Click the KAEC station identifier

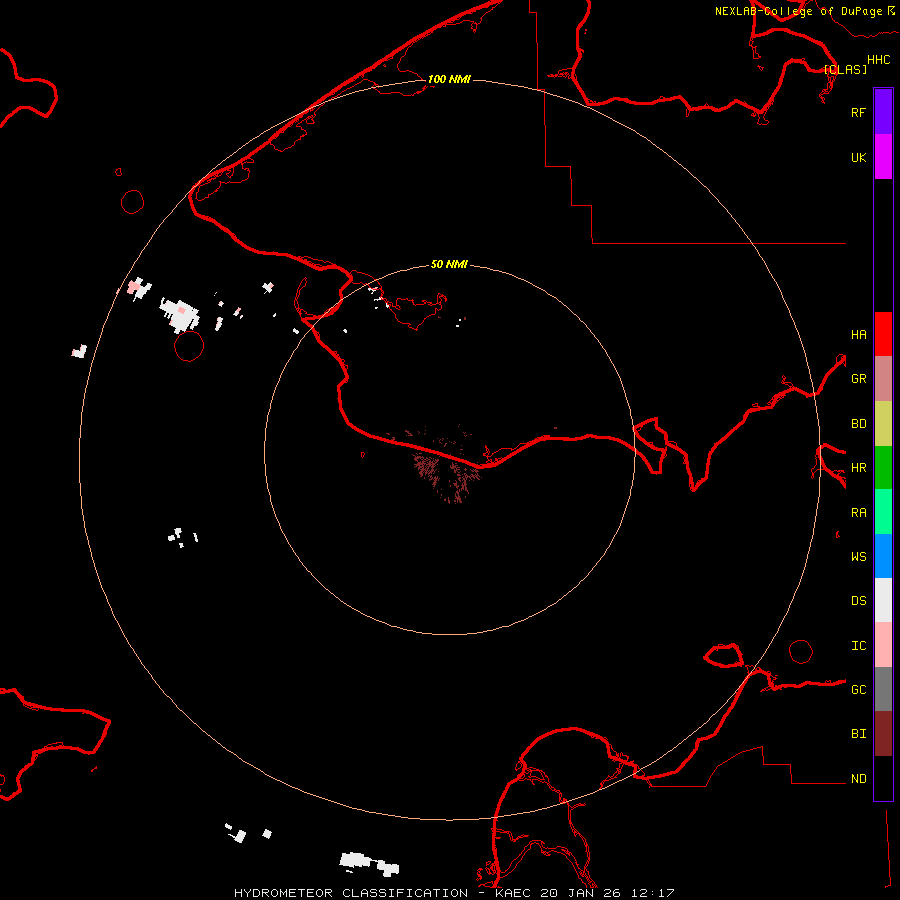[x=513, y=893]
